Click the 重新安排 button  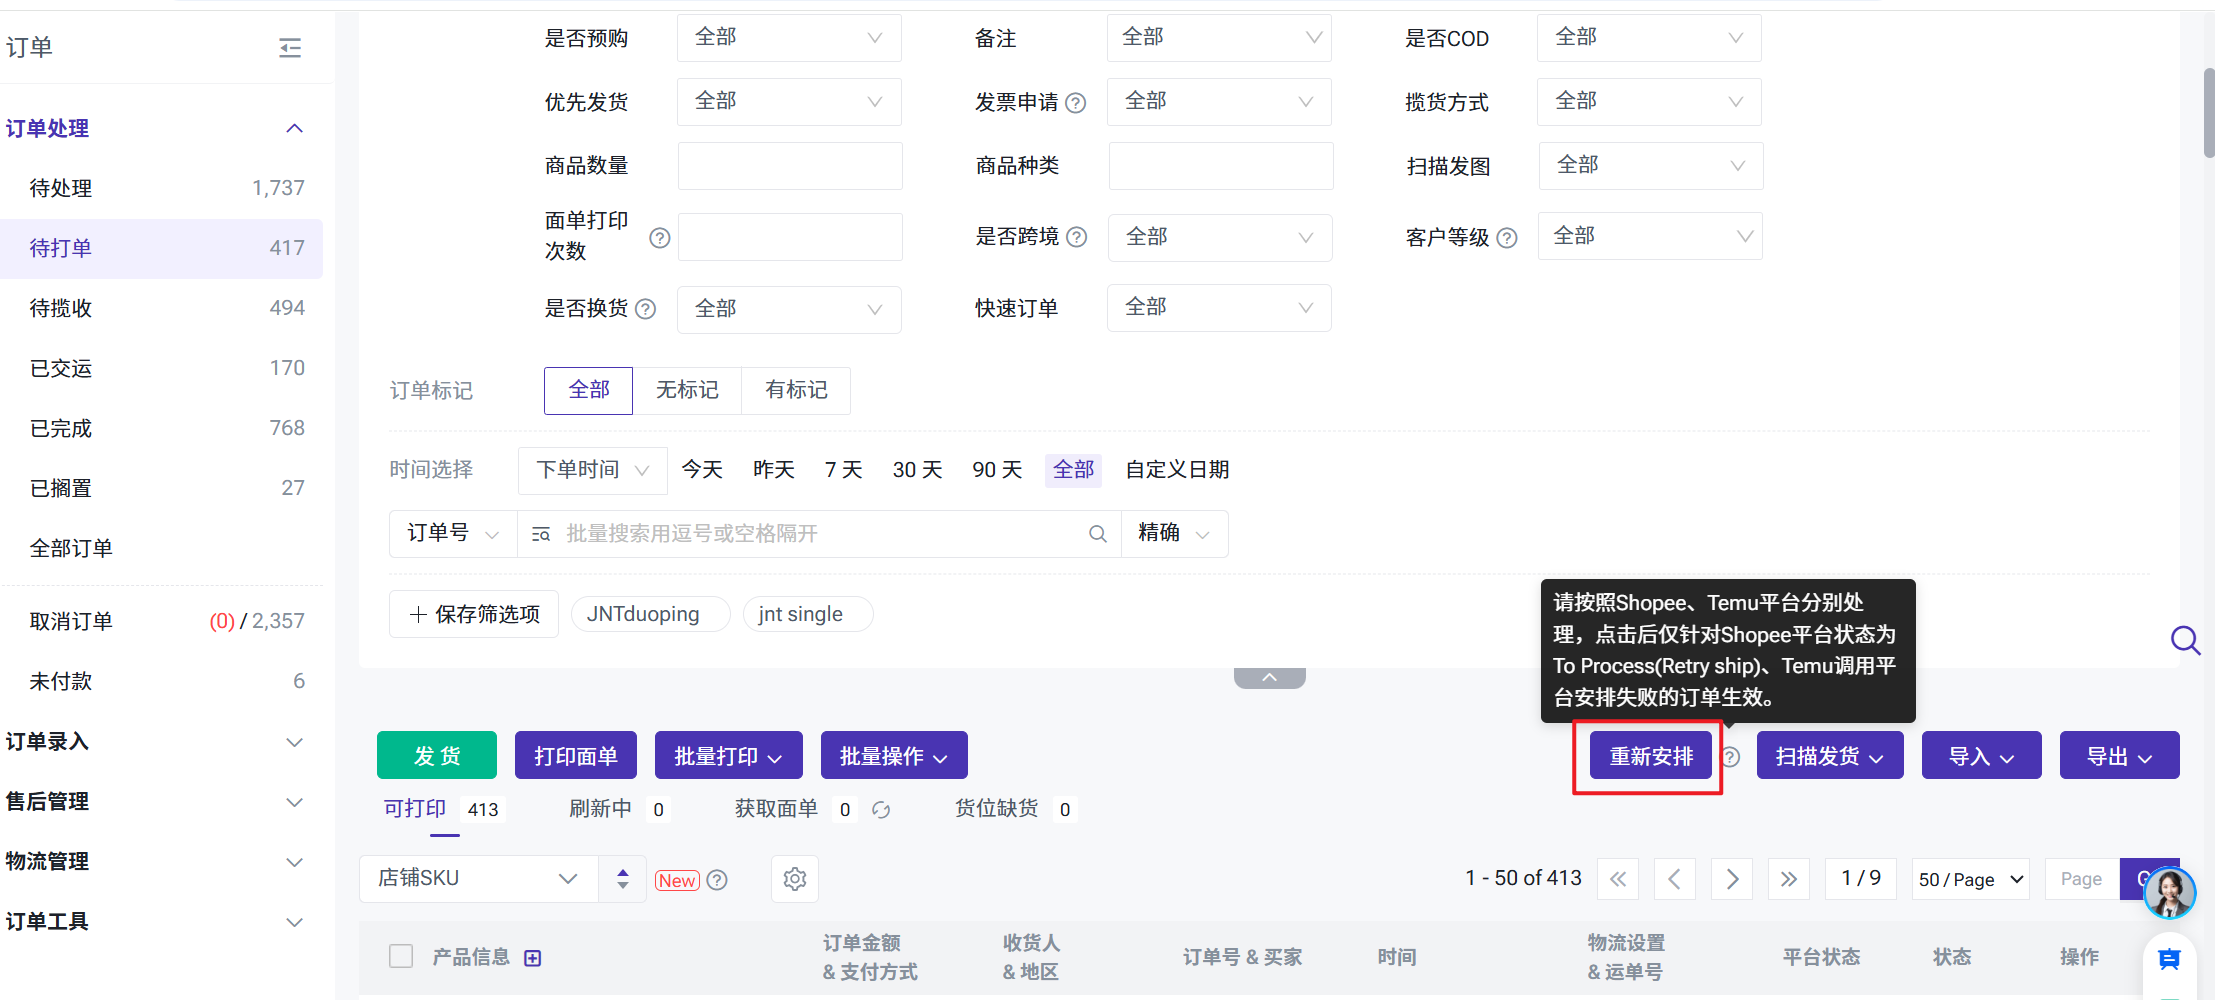1651,756
